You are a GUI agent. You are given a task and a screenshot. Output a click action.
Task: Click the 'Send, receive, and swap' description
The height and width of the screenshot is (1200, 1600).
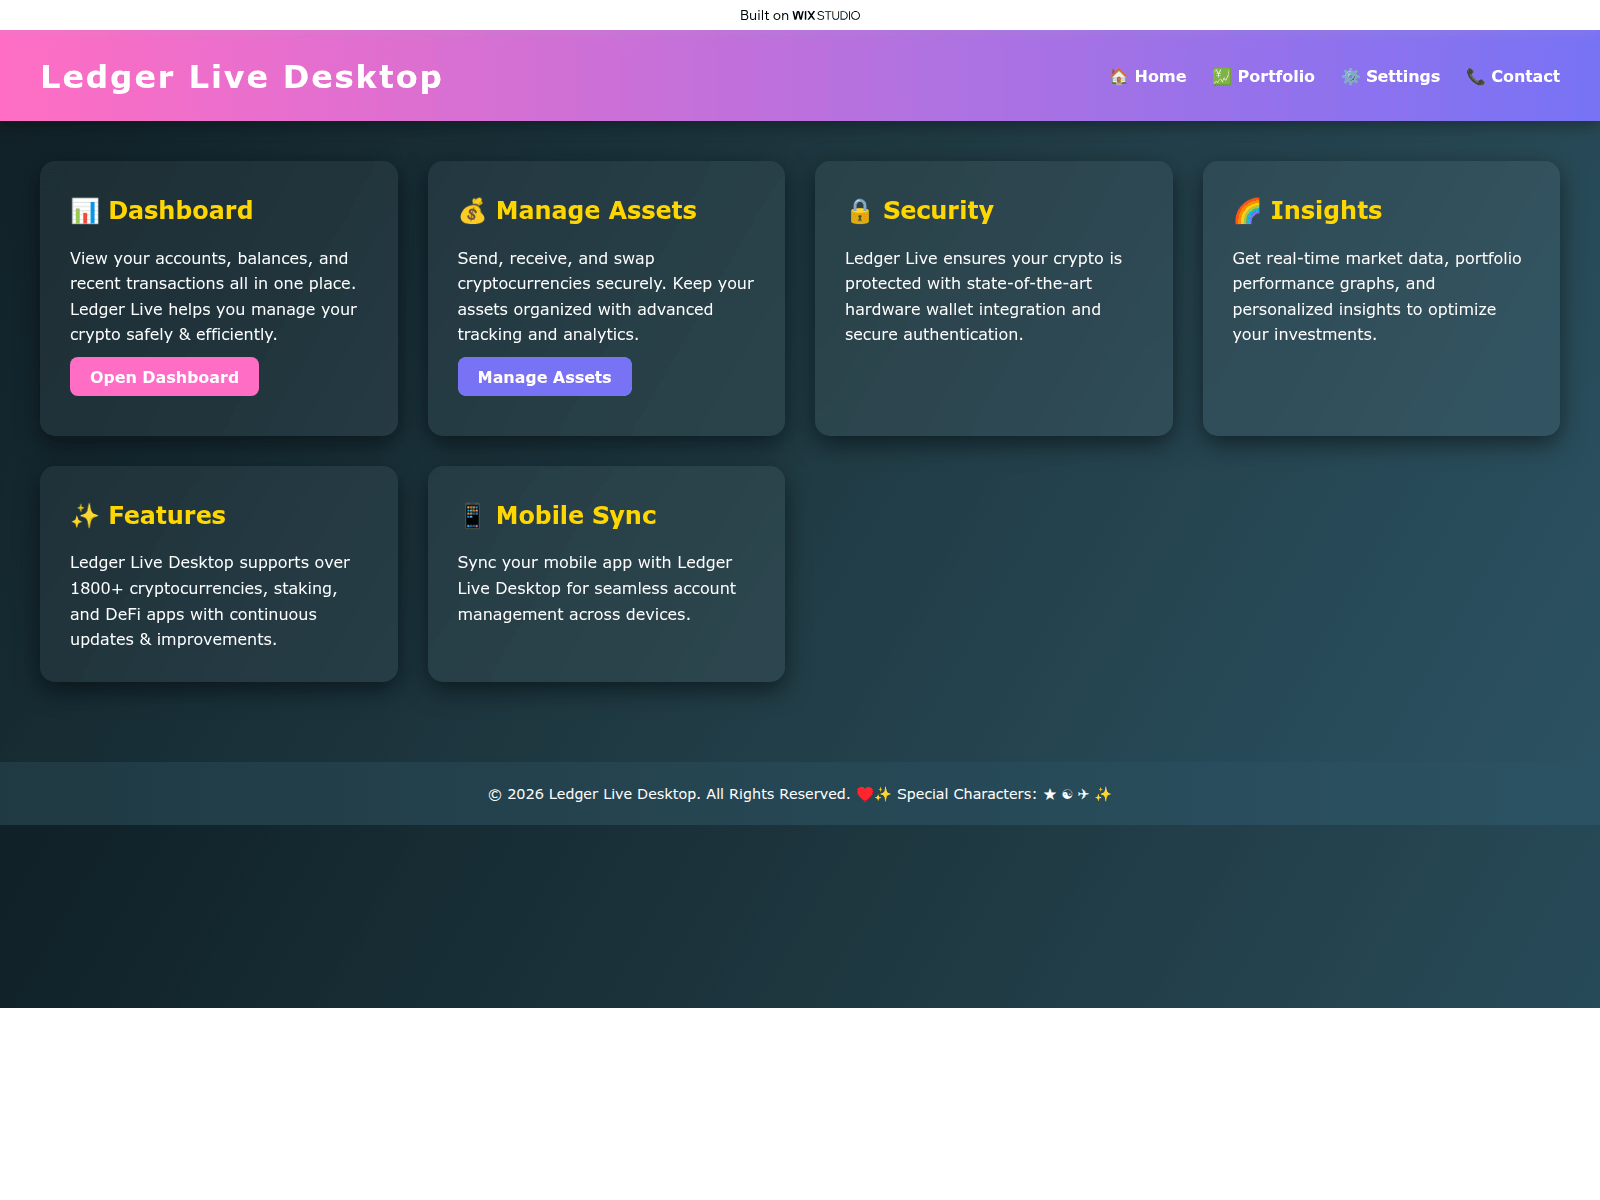click(606, 296)
